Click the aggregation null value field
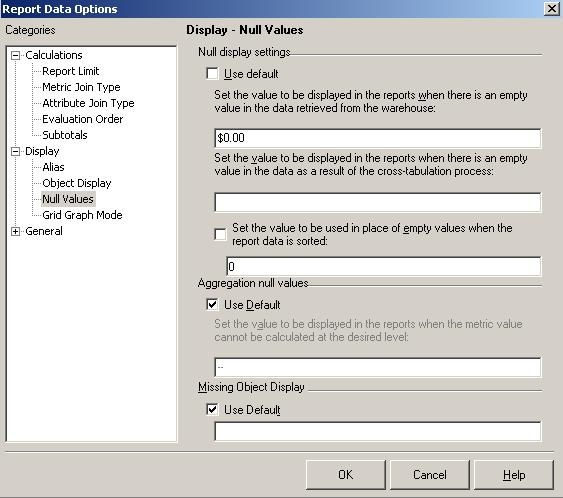 click(377, 367)
